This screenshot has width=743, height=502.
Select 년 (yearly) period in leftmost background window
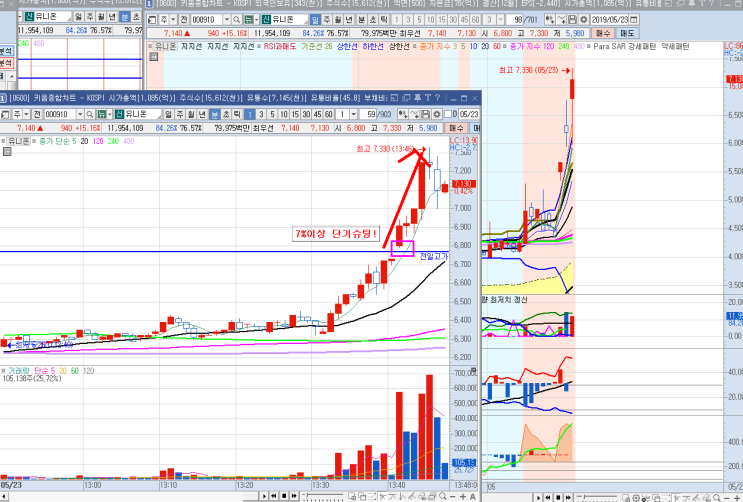(x=112, y=17)
